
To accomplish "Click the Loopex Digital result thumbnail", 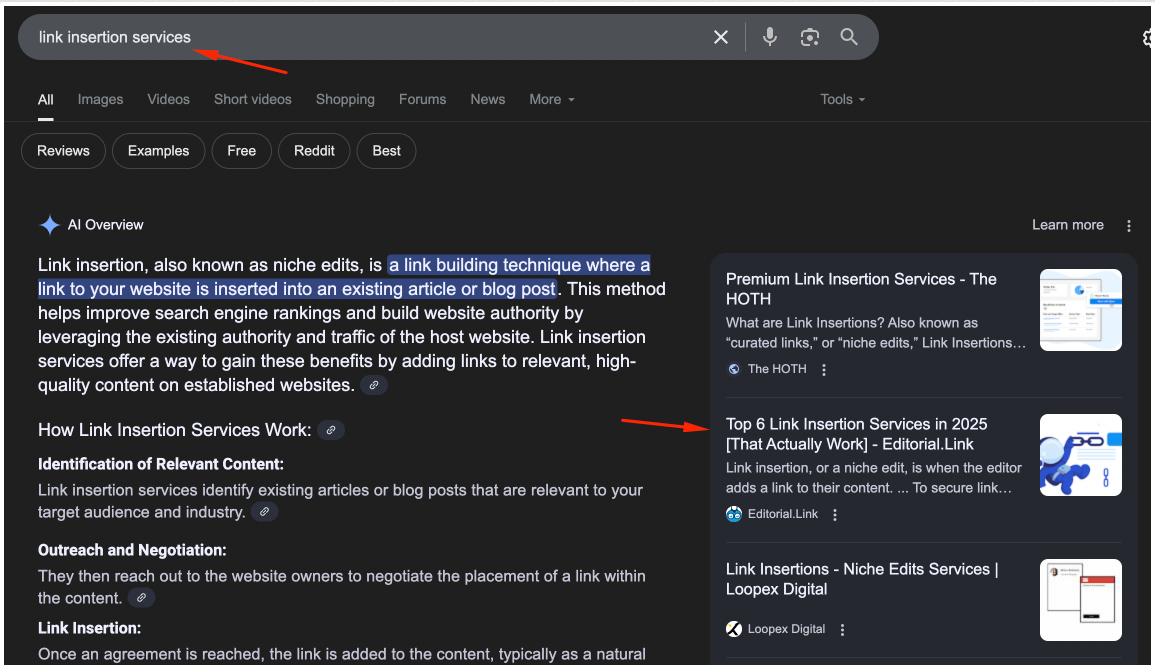I will point(1081,600).
